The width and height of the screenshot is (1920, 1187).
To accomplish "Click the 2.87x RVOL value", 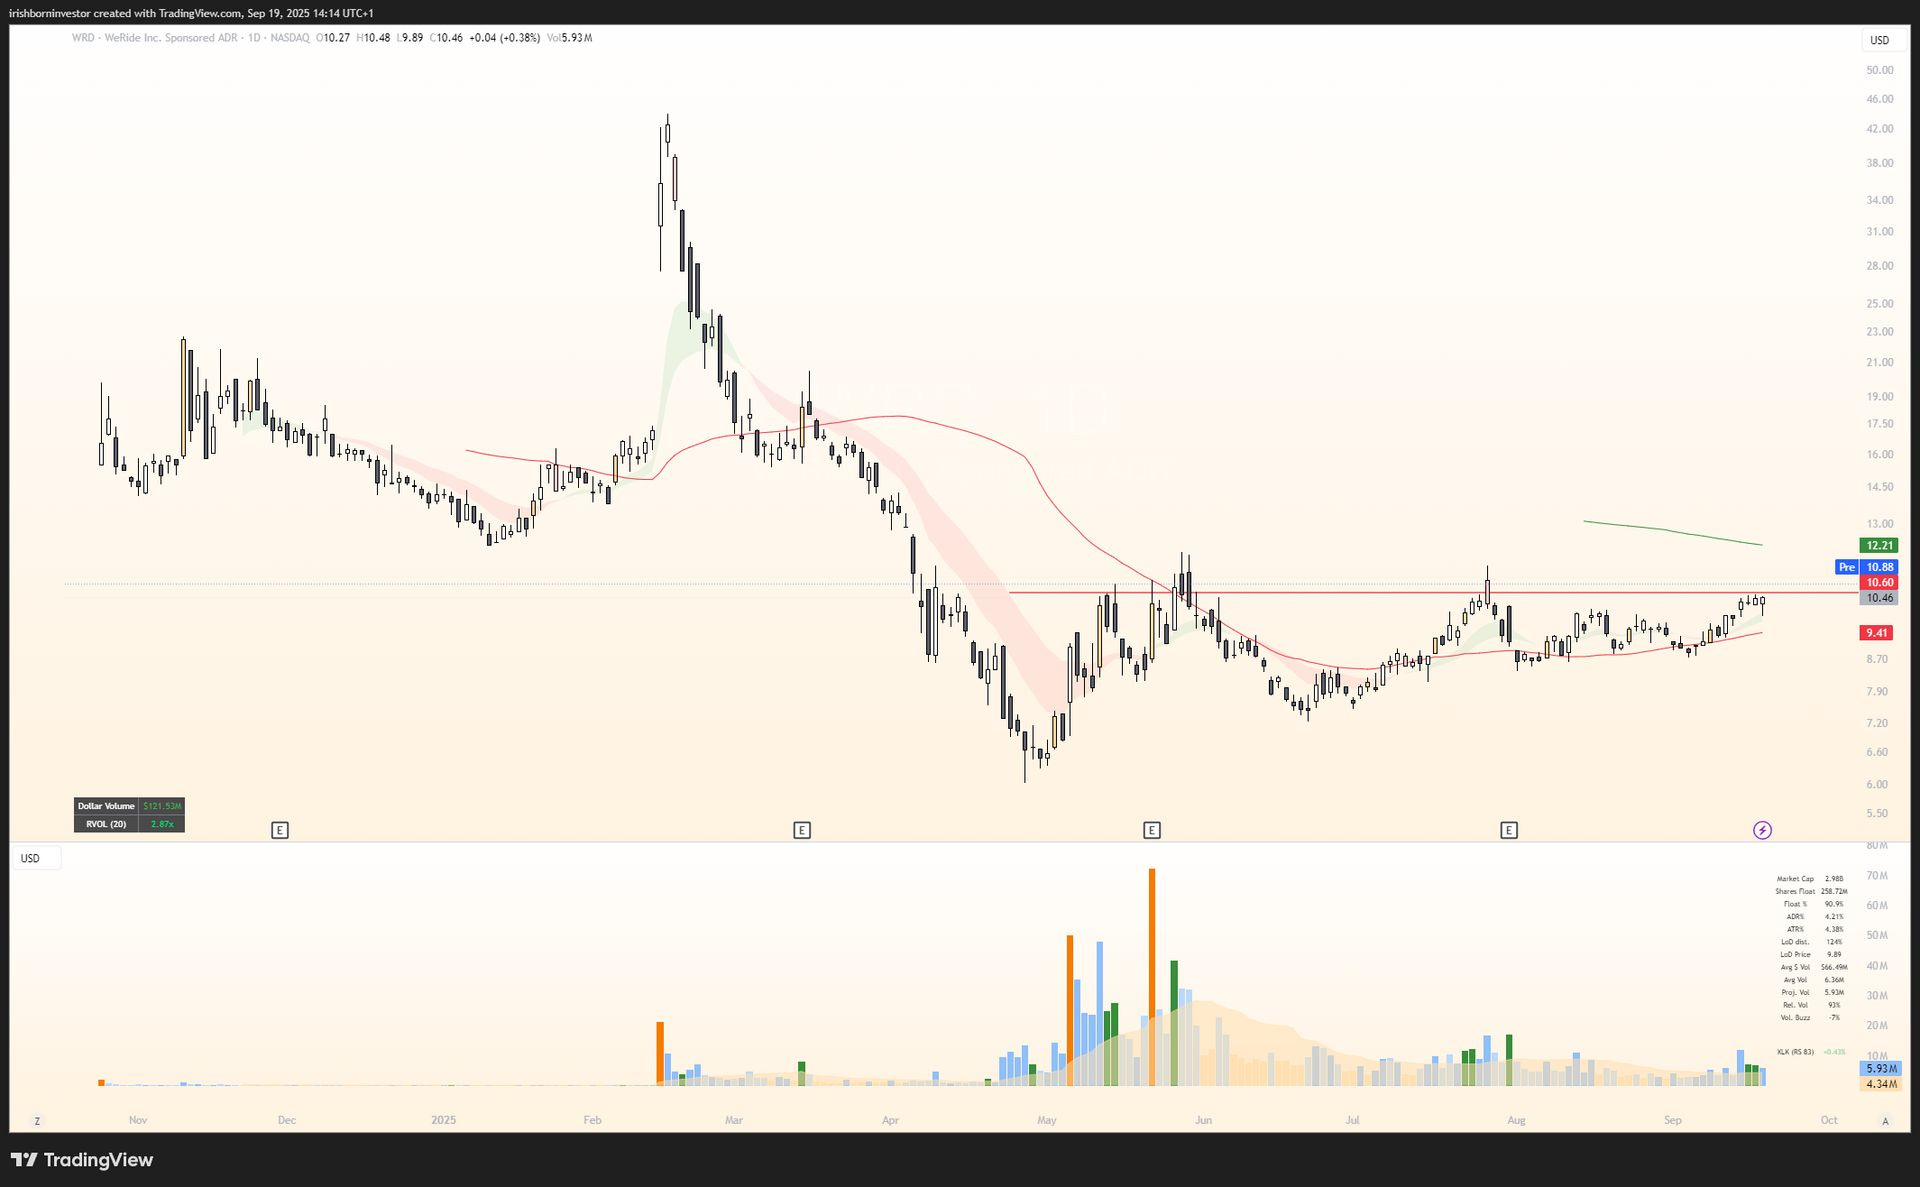I will tap(162, 824).
